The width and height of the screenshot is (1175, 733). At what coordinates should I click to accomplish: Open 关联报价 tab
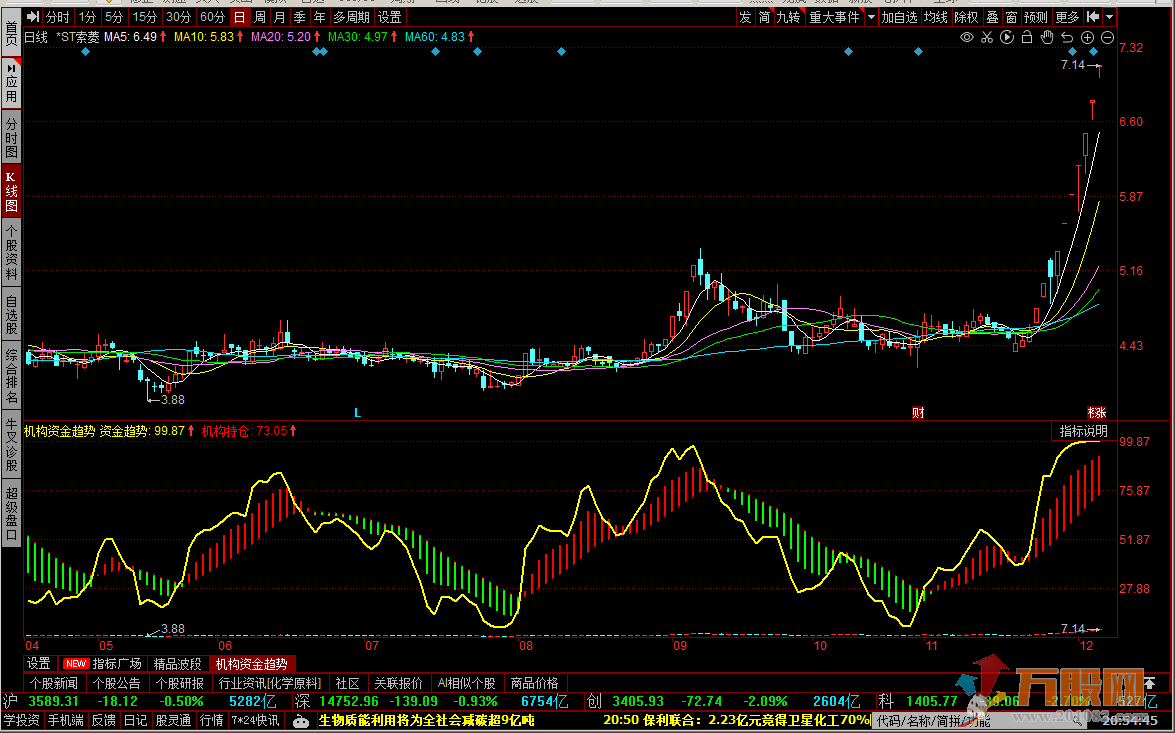pyautogui.click(x=399, y=684)
